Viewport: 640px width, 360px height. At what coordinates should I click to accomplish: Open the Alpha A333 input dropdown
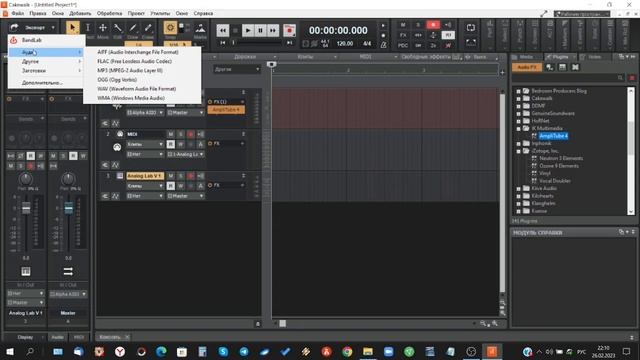[x=145, y=112]
